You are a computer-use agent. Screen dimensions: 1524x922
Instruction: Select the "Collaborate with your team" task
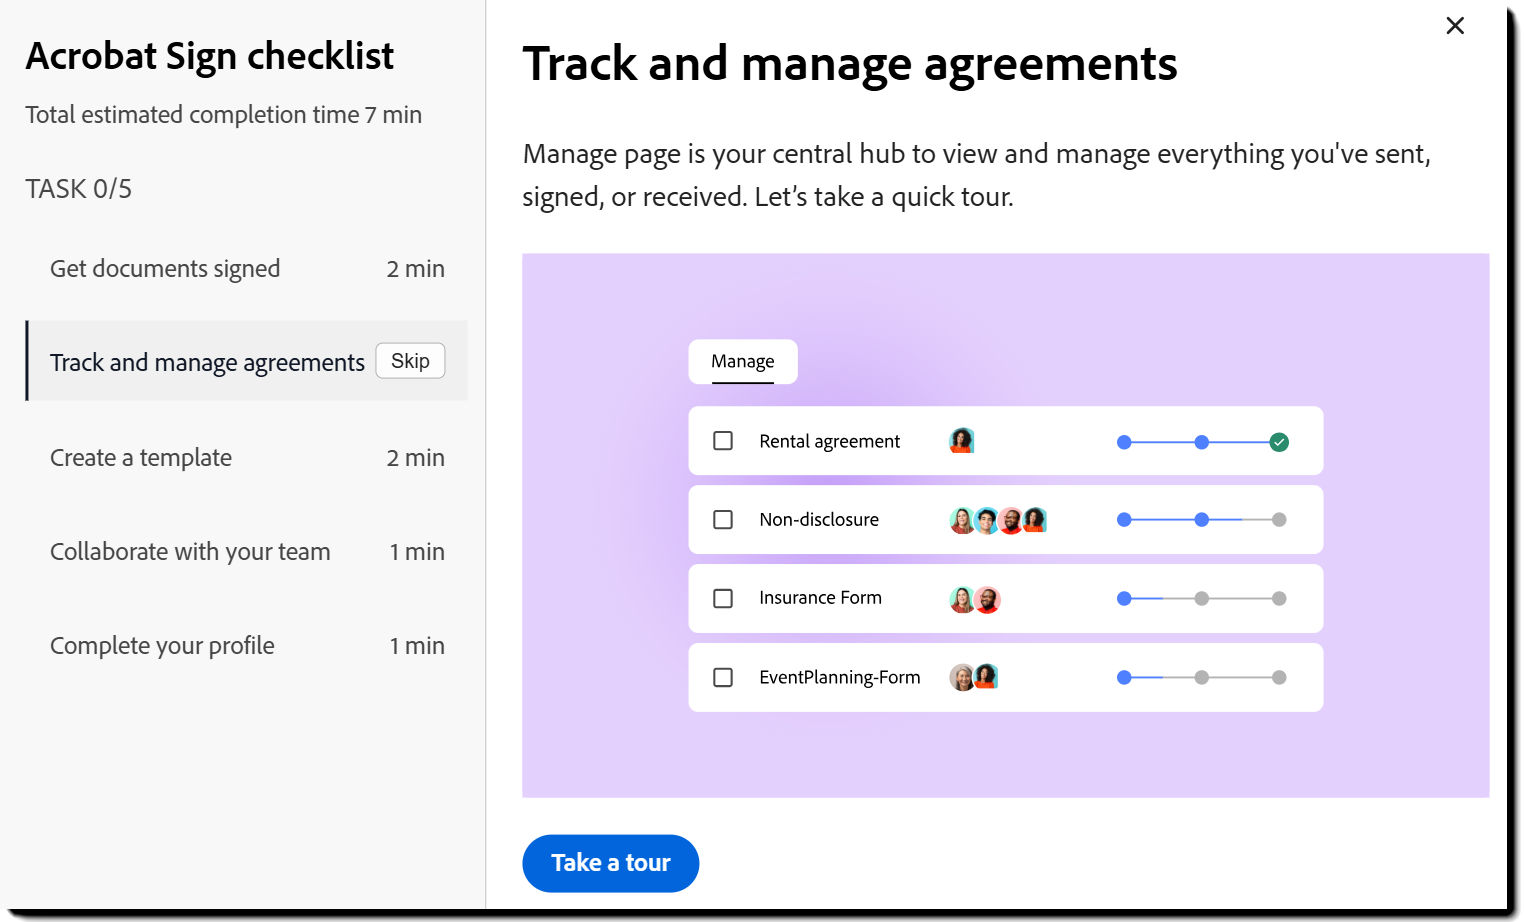(x=190, y=551)
